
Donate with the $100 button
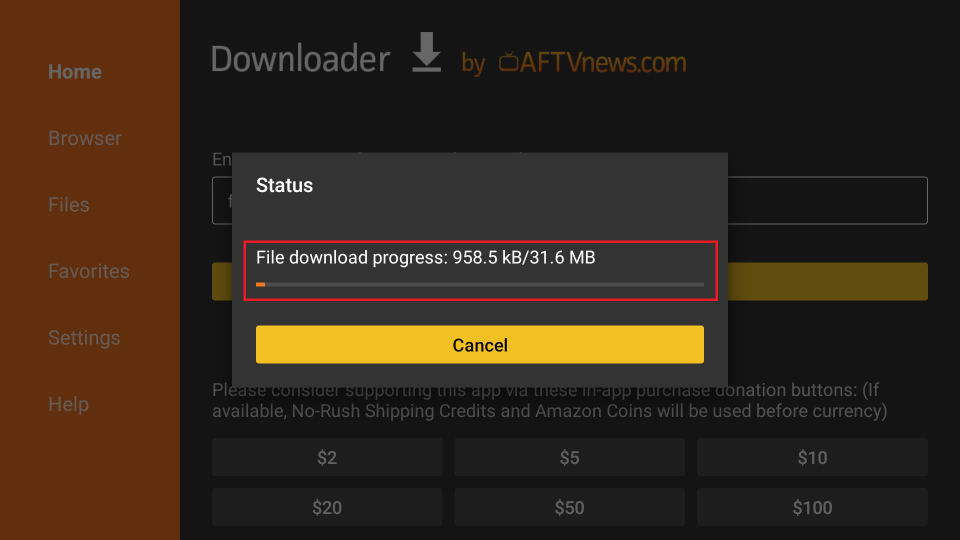point(812,508)
